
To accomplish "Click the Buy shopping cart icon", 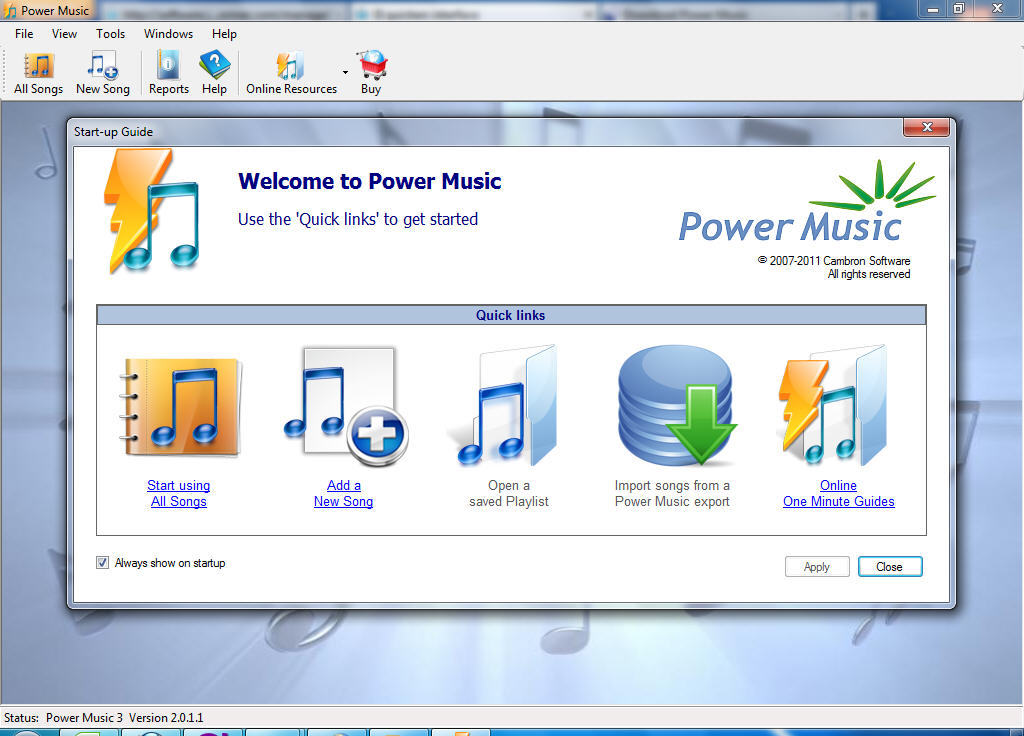I will tap(371, 73).
